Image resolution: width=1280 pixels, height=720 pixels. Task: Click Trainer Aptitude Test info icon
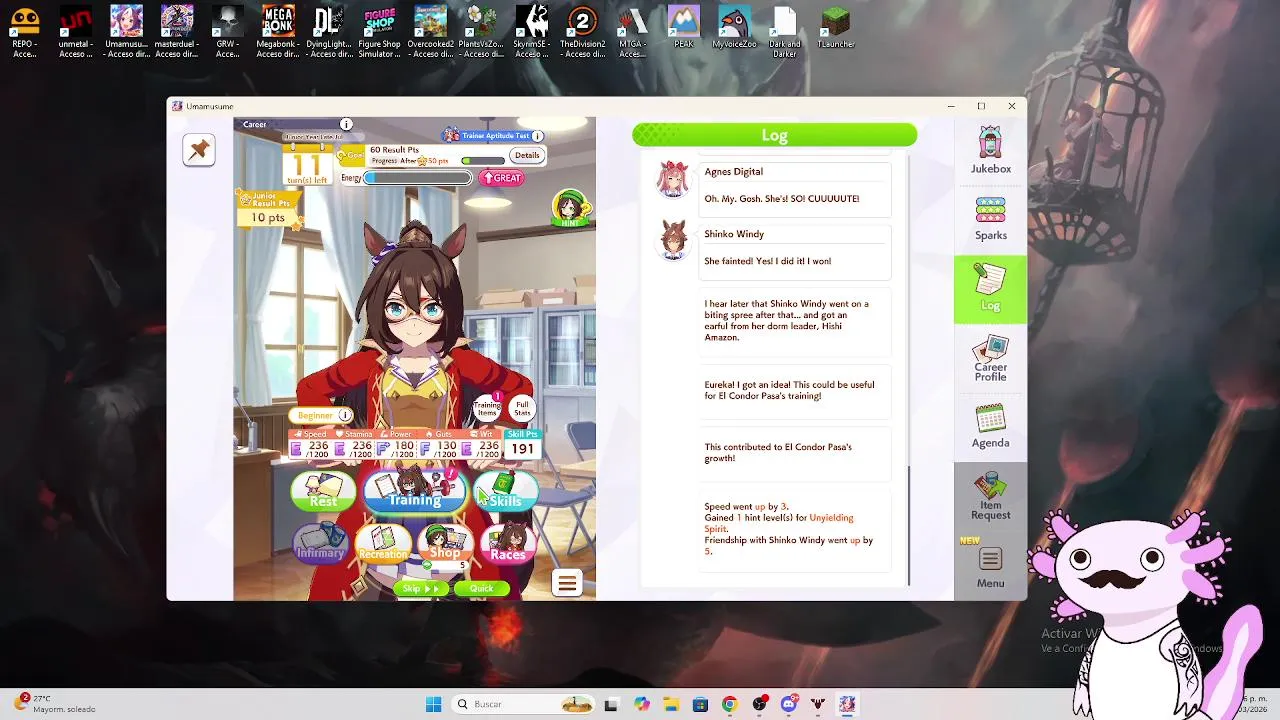coord(537,135)
